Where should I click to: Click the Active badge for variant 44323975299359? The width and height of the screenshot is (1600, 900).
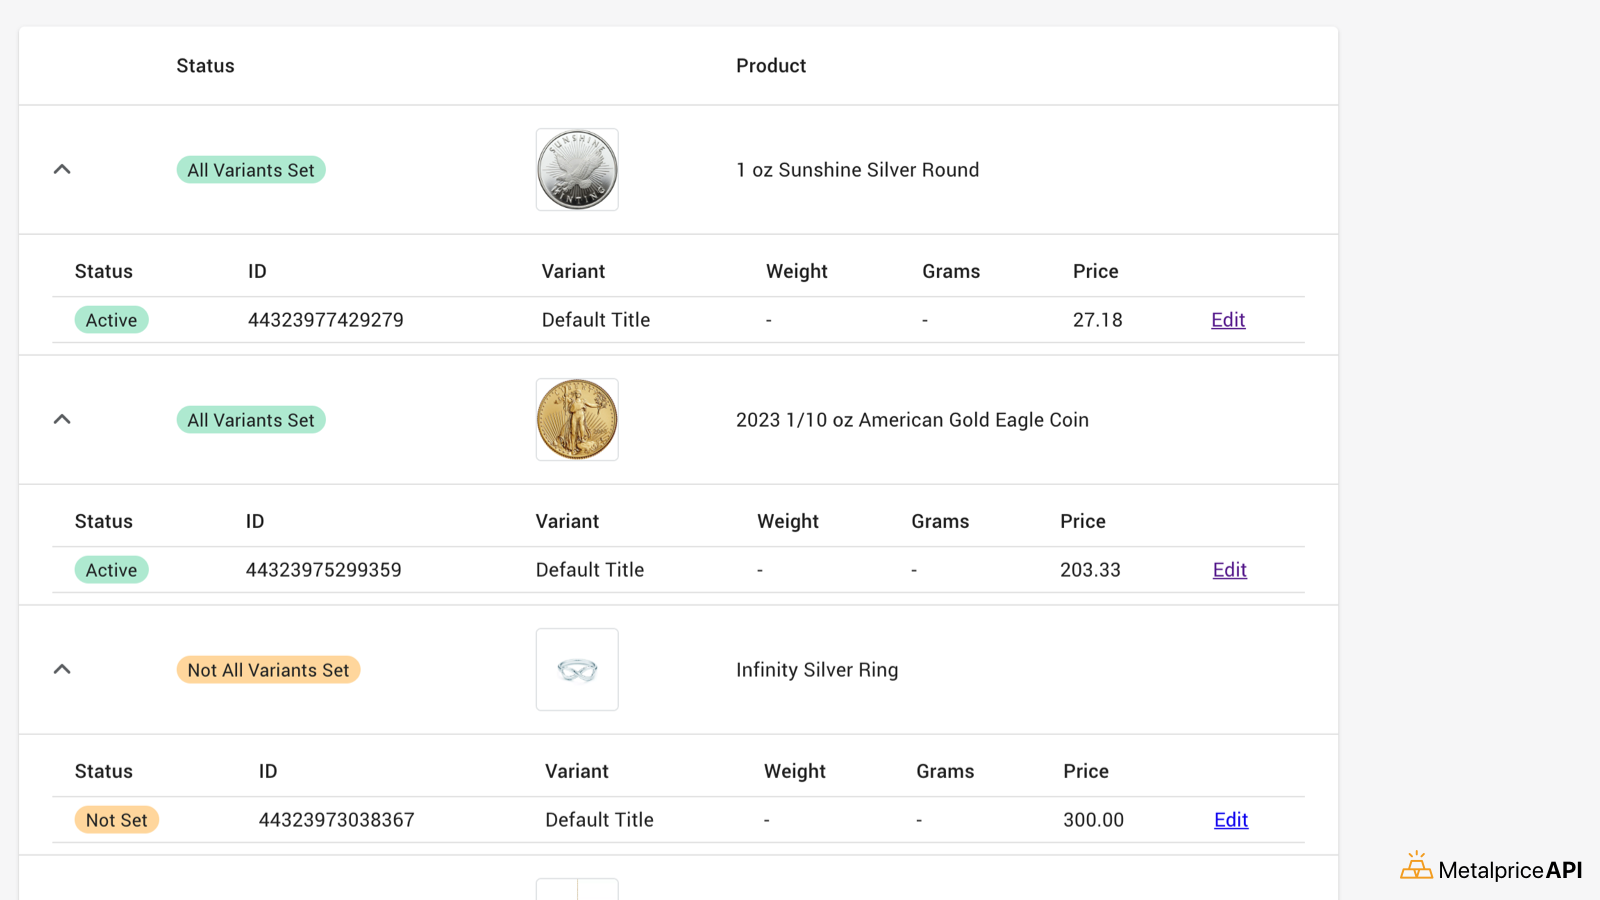coord(111,569)
